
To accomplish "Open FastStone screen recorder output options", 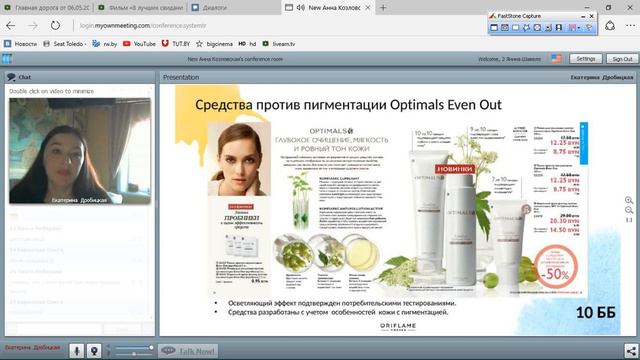I will point(572,27).
